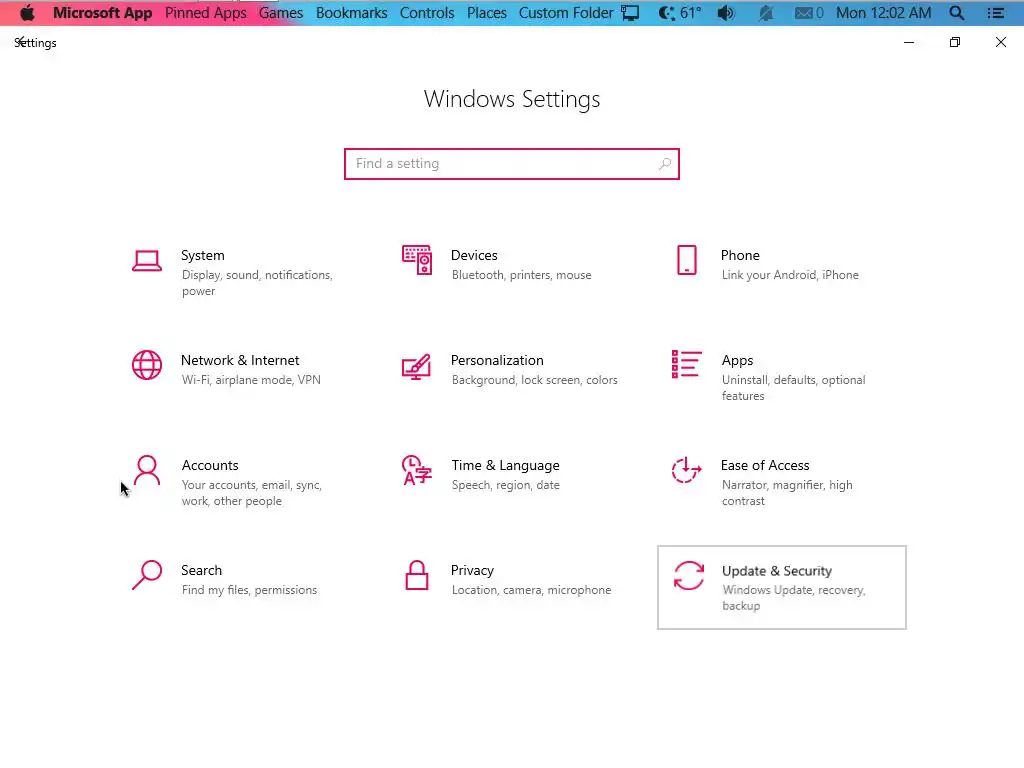Screen dimensions: 1024x768
Task: Open the Time & Language icon
Action: coord(417,470)
